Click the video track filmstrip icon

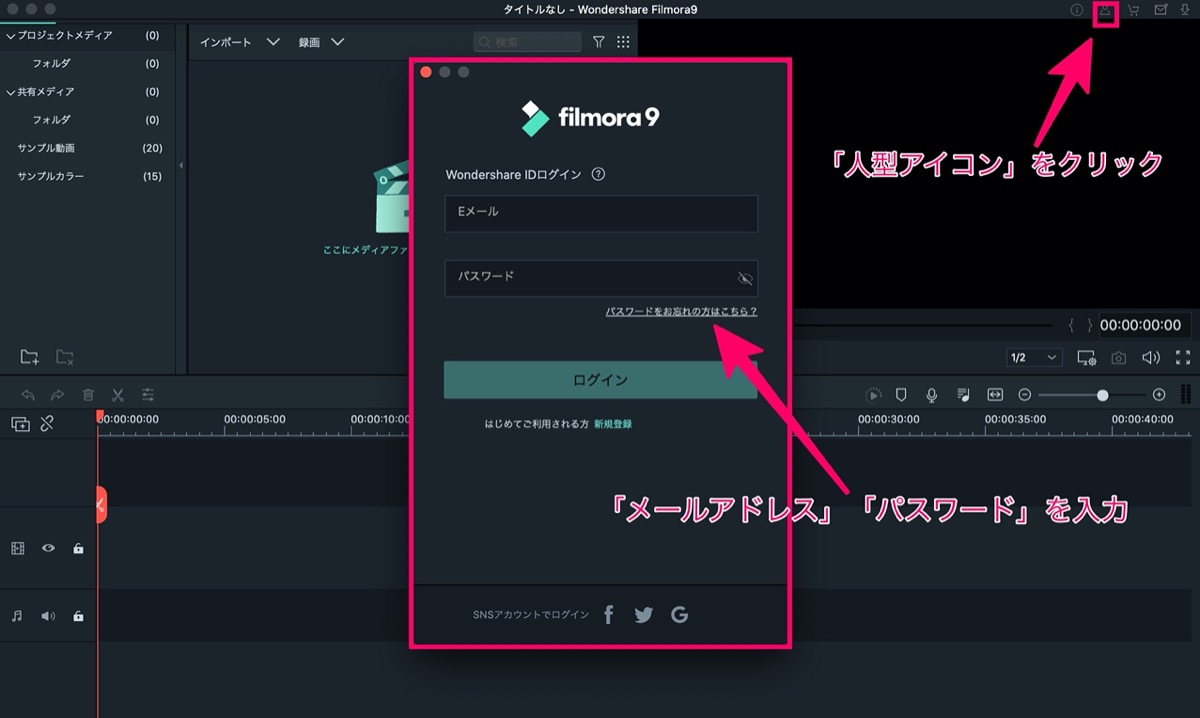pyautogui.click(x=17, y=548)
